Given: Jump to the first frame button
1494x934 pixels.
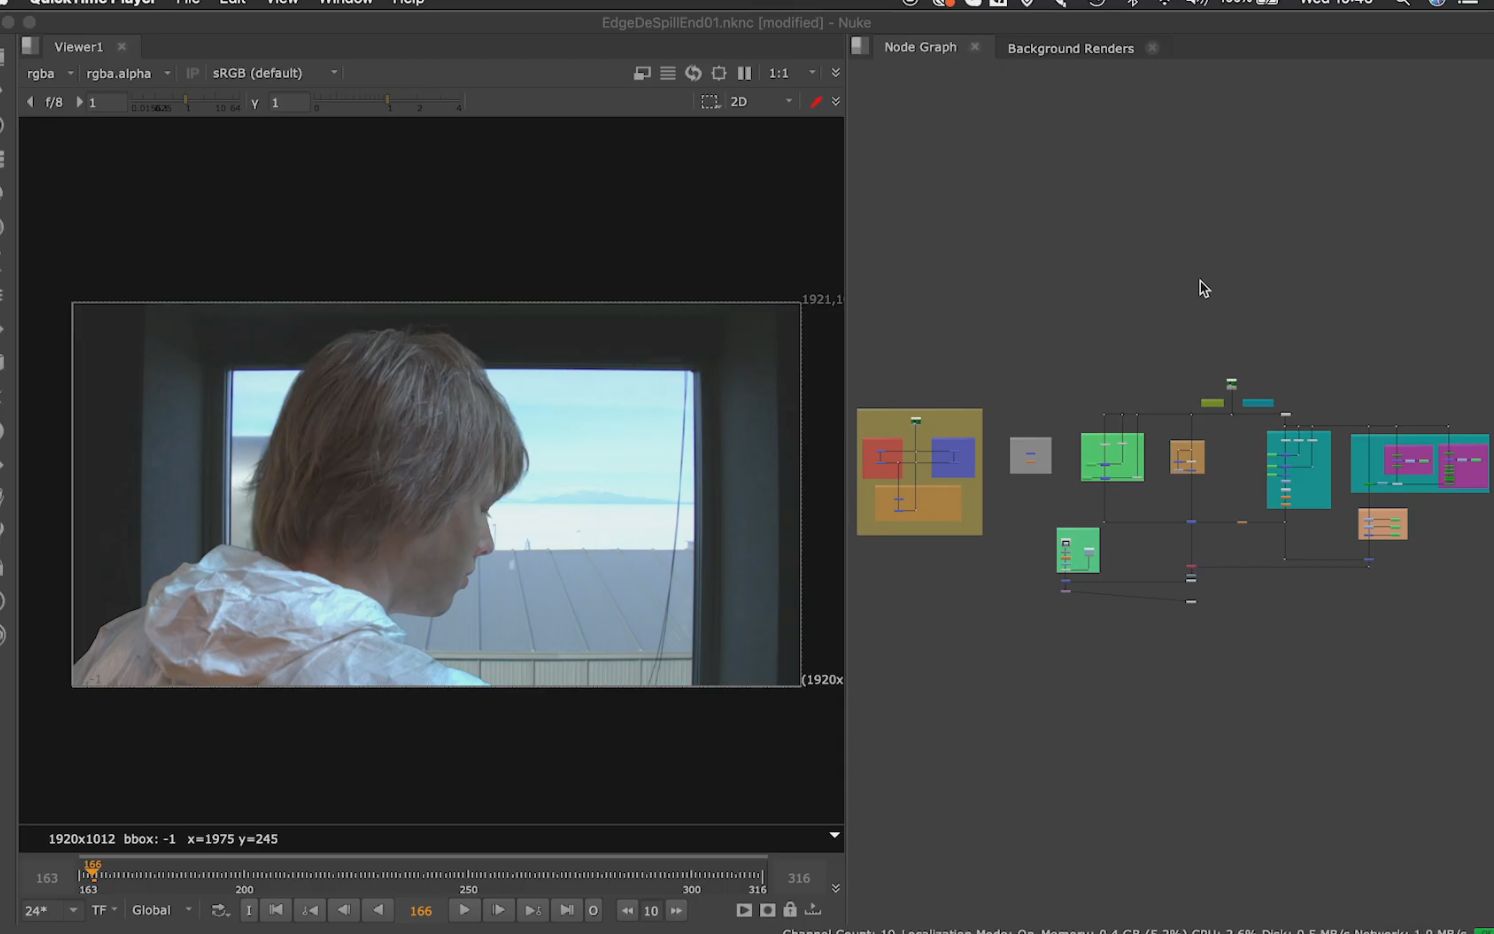Looking at the screenshot, I should point(276,910).
